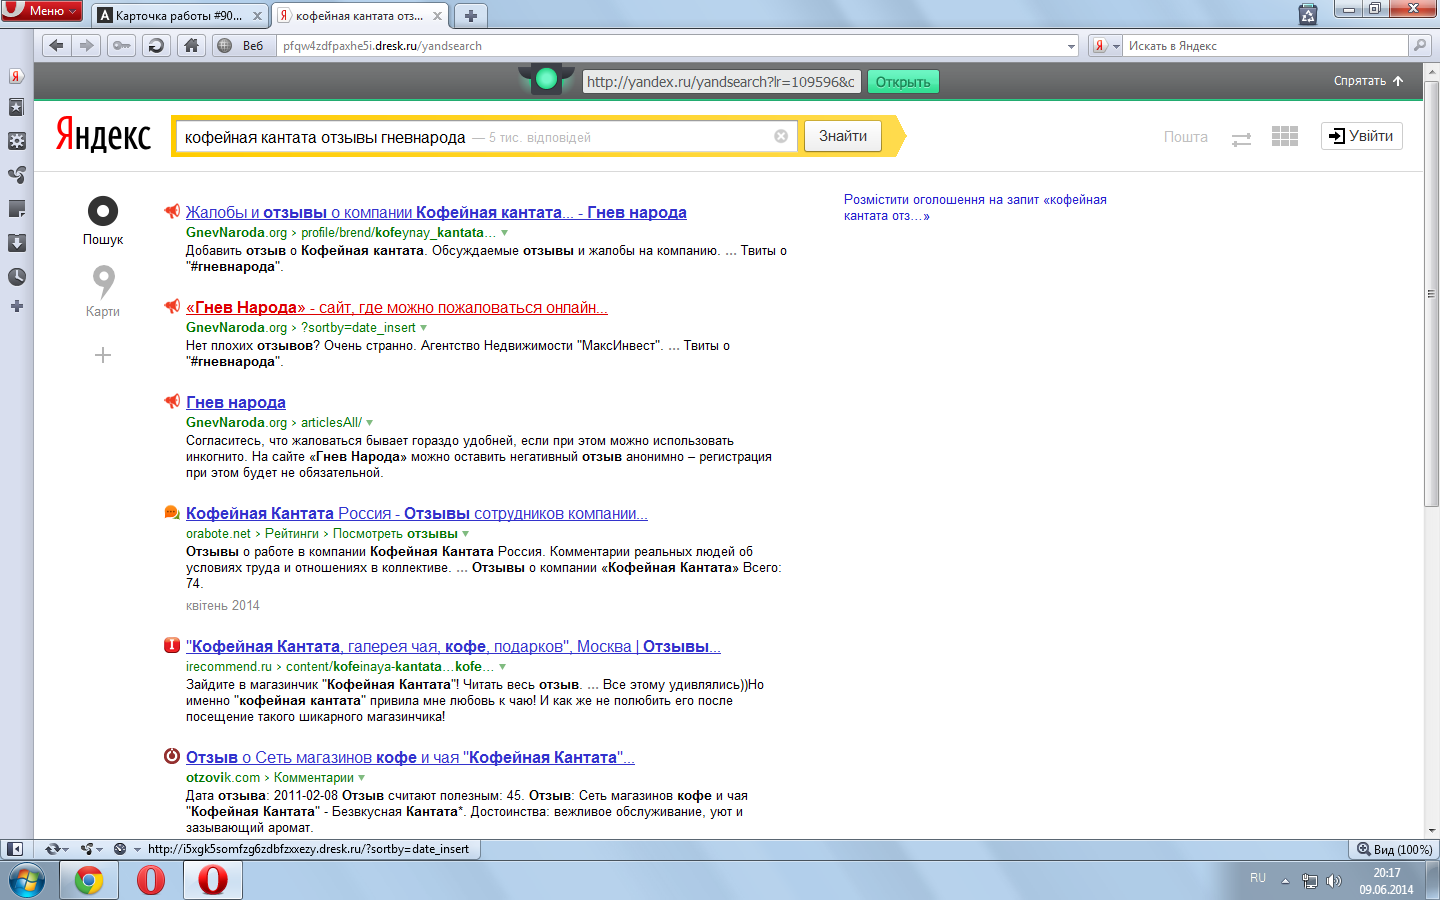Open the Unite status bar dropdown

tap(92, 849)
